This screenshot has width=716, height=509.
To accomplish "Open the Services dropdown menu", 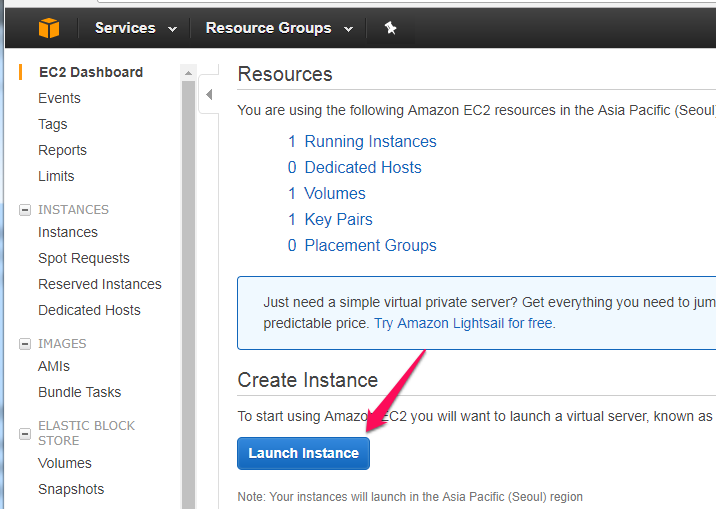I will point(136,28).
